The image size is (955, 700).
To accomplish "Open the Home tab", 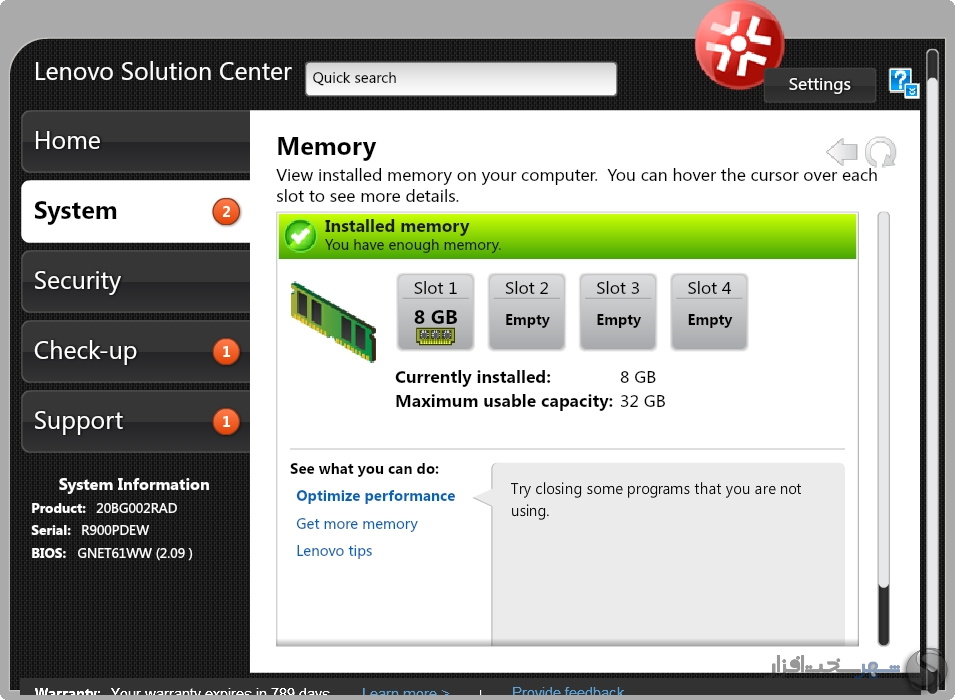I will click(136, 141).
